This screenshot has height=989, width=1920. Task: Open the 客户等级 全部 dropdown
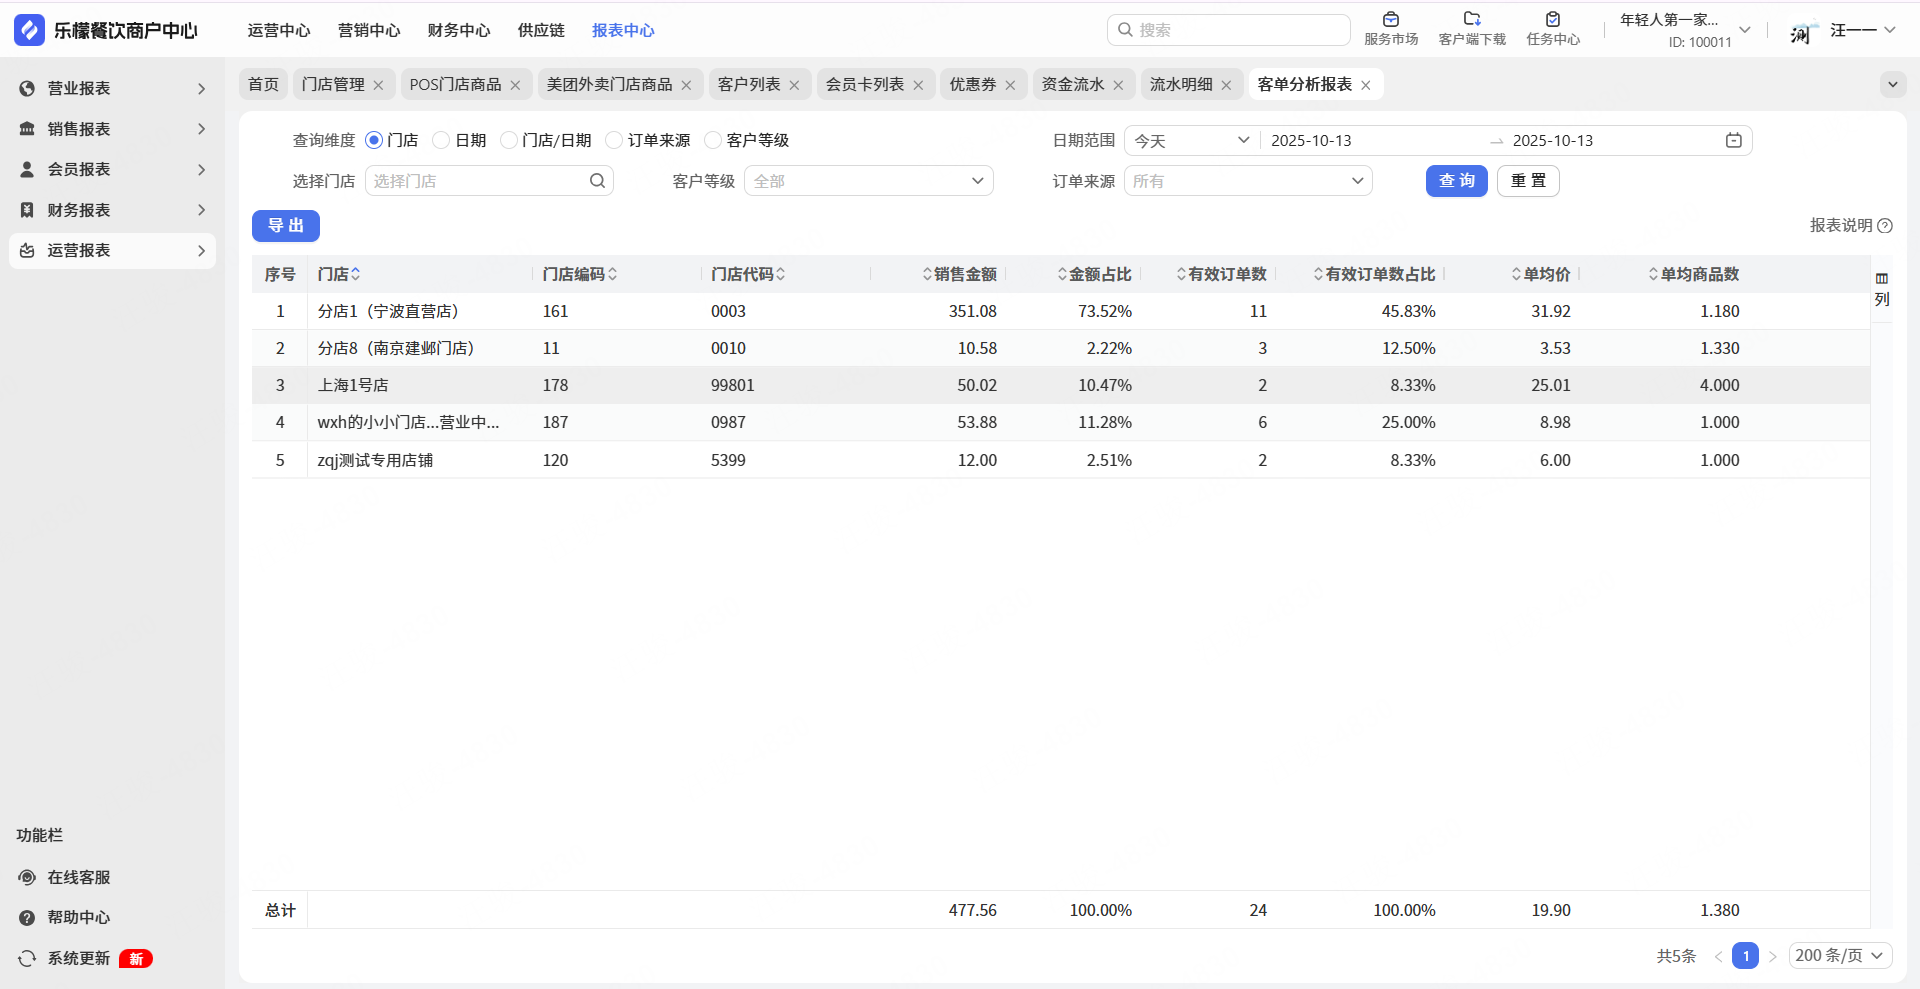(x=868, y=181)
